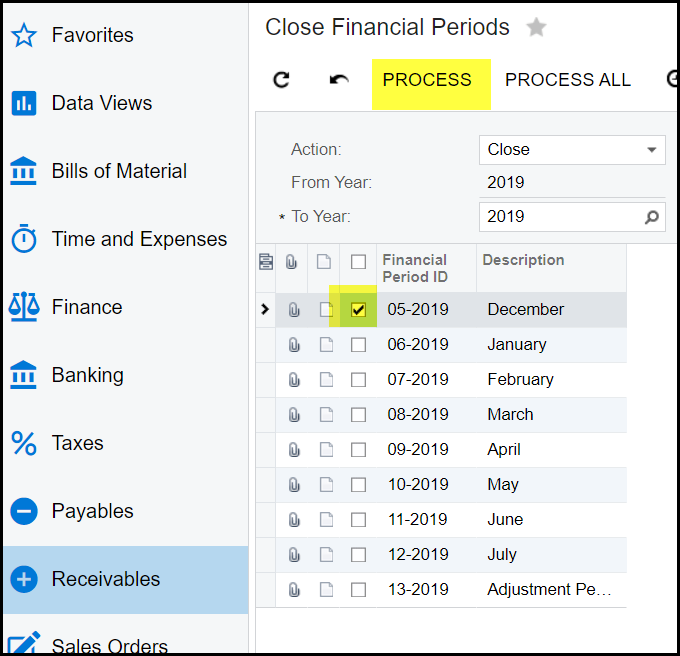Screen dimensions: 680x656
Task: Open the Banking menu item
Action: pyautogui.click(x=88, y=375)
